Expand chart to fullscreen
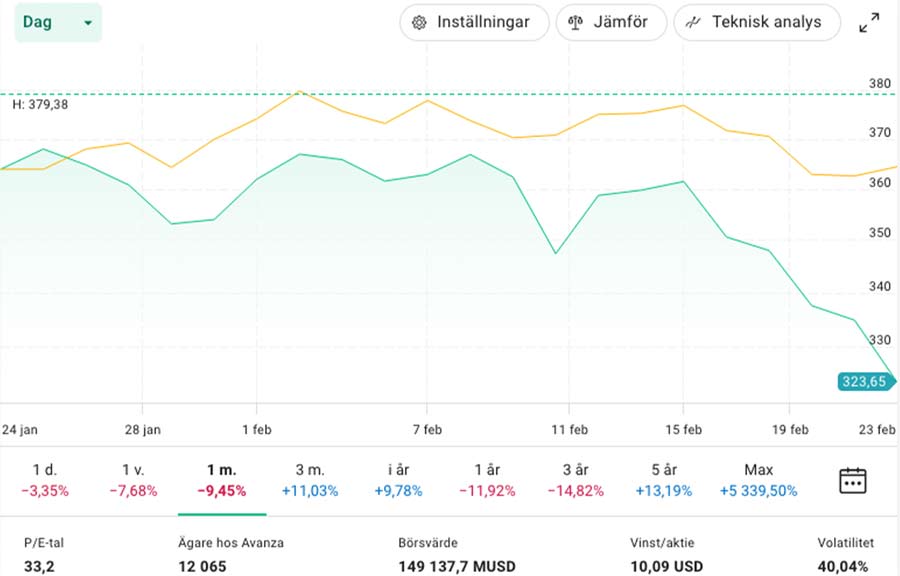This screenshot has width=900, height=576. (869, 23)
